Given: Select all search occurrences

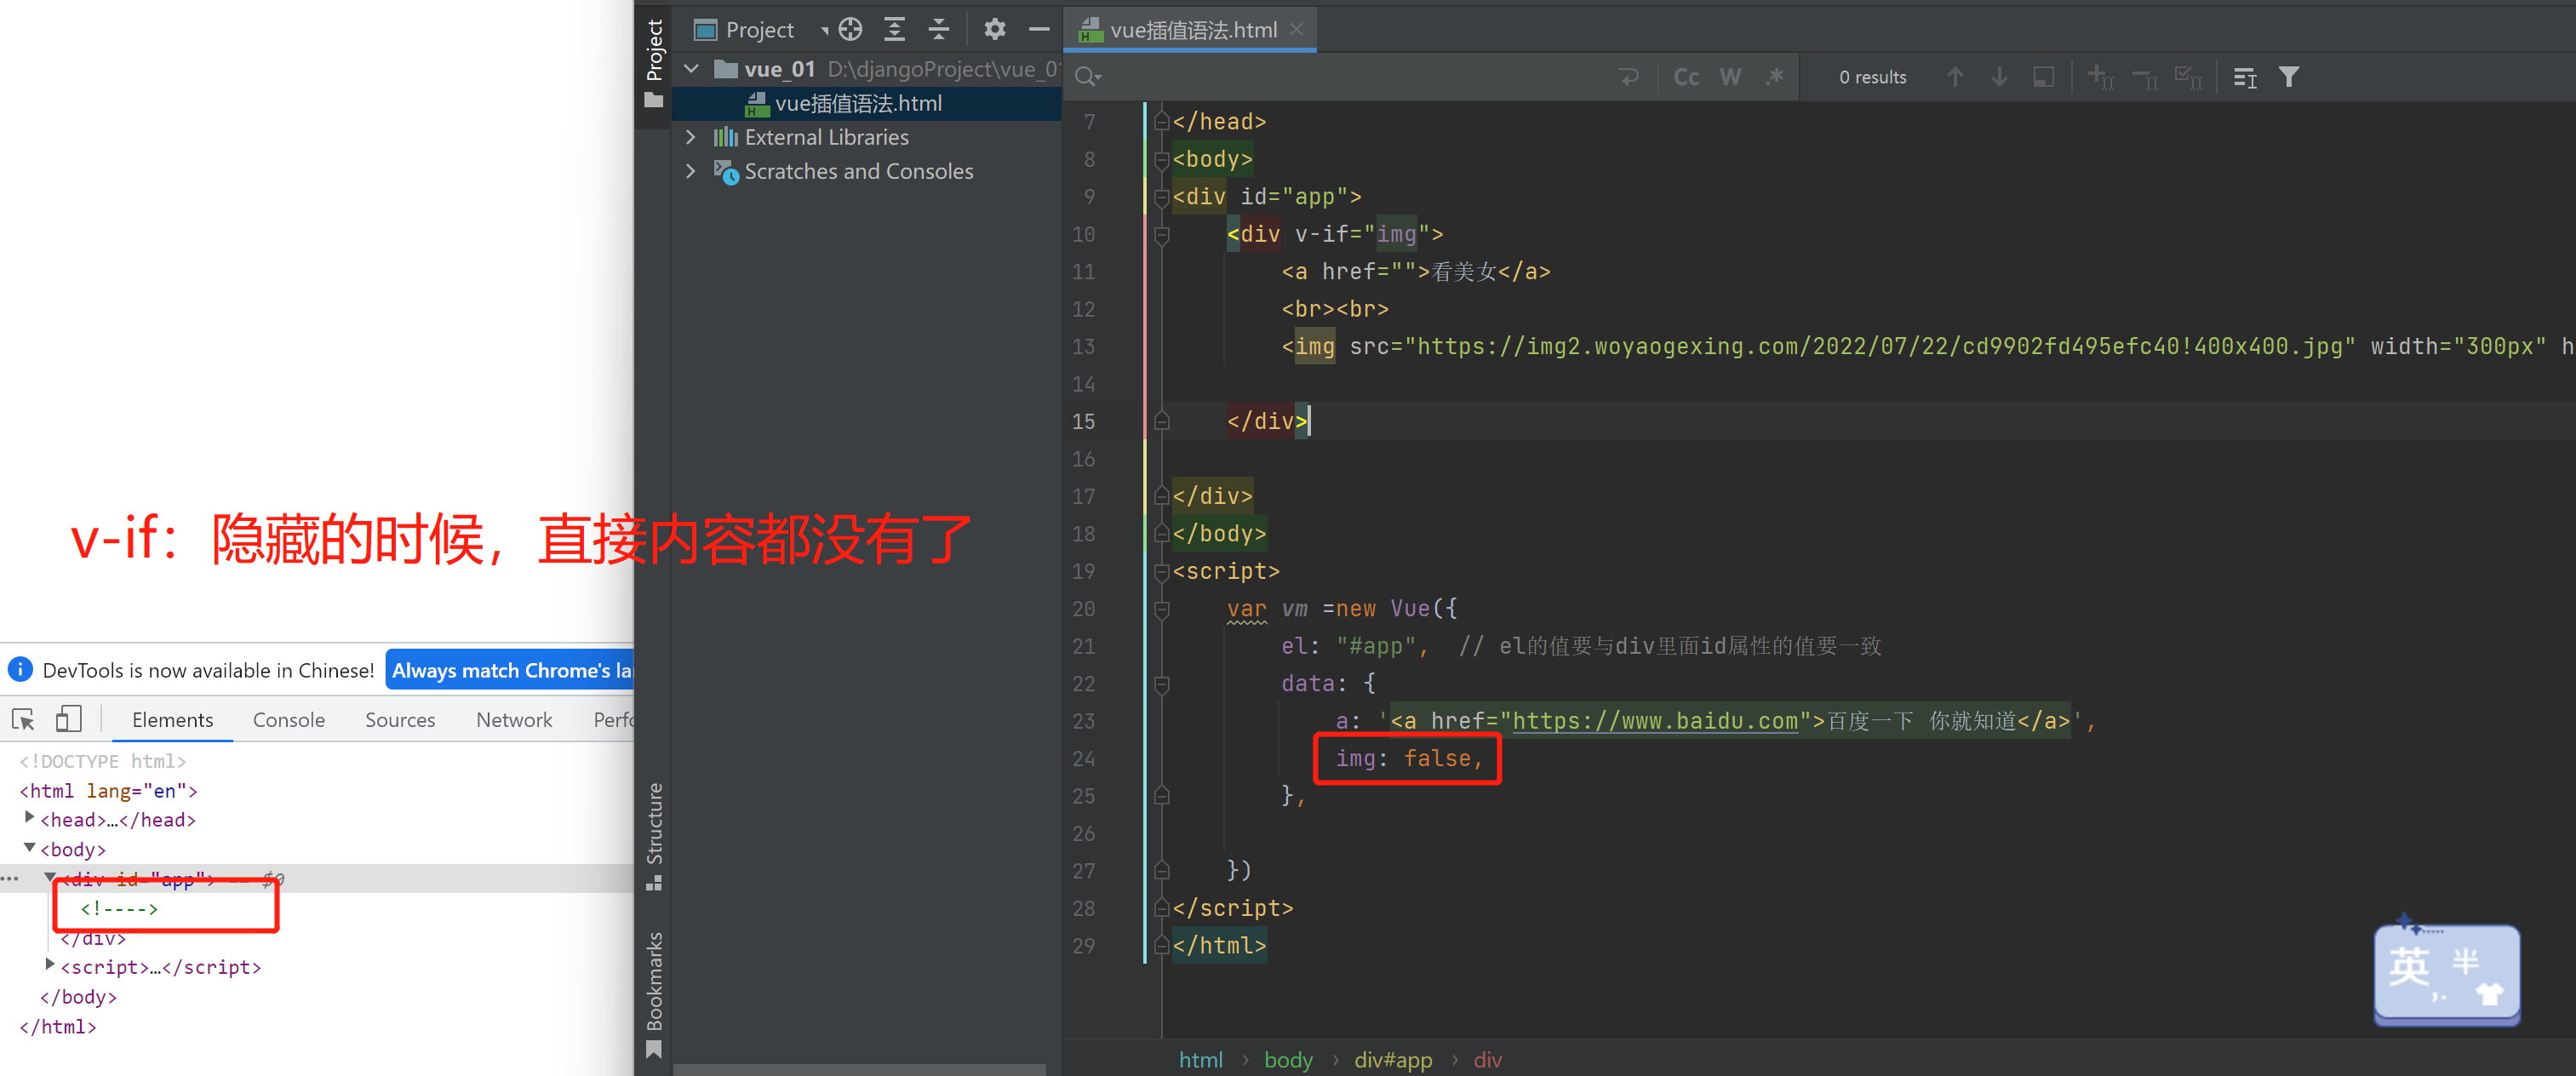Looking at the screenshot, I should point(2189,77).
